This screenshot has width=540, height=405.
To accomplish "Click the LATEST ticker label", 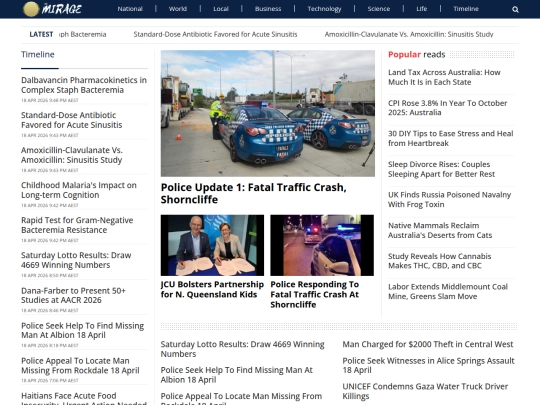I will (41, 34).
